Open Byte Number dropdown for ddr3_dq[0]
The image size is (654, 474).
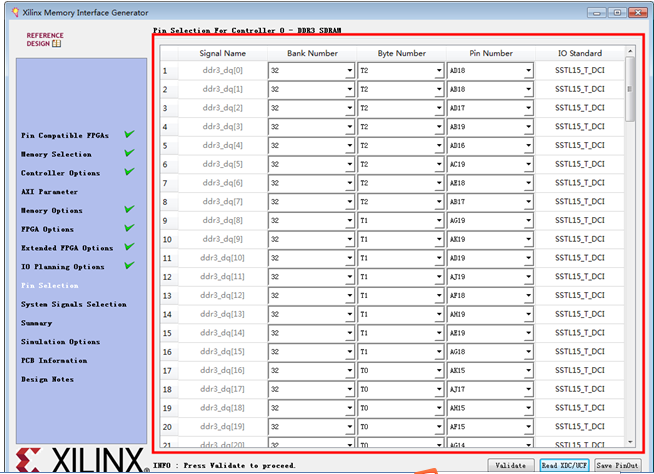click(400, 71)
